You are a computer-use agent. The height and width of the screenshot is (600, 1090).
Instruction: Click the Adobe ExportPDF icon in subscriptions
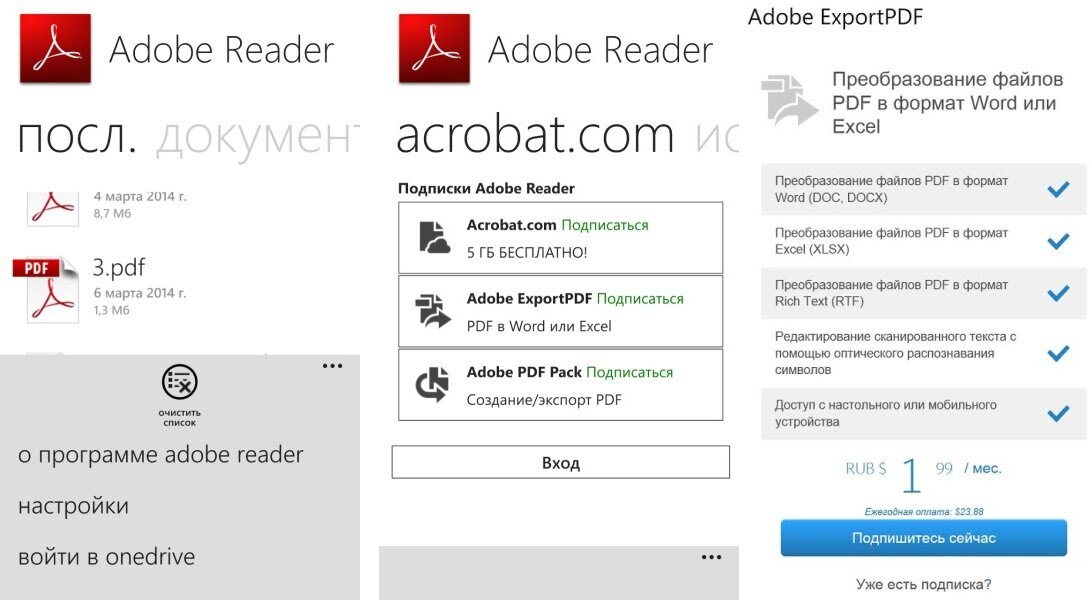pyautogui.click(x=432, y=311)
